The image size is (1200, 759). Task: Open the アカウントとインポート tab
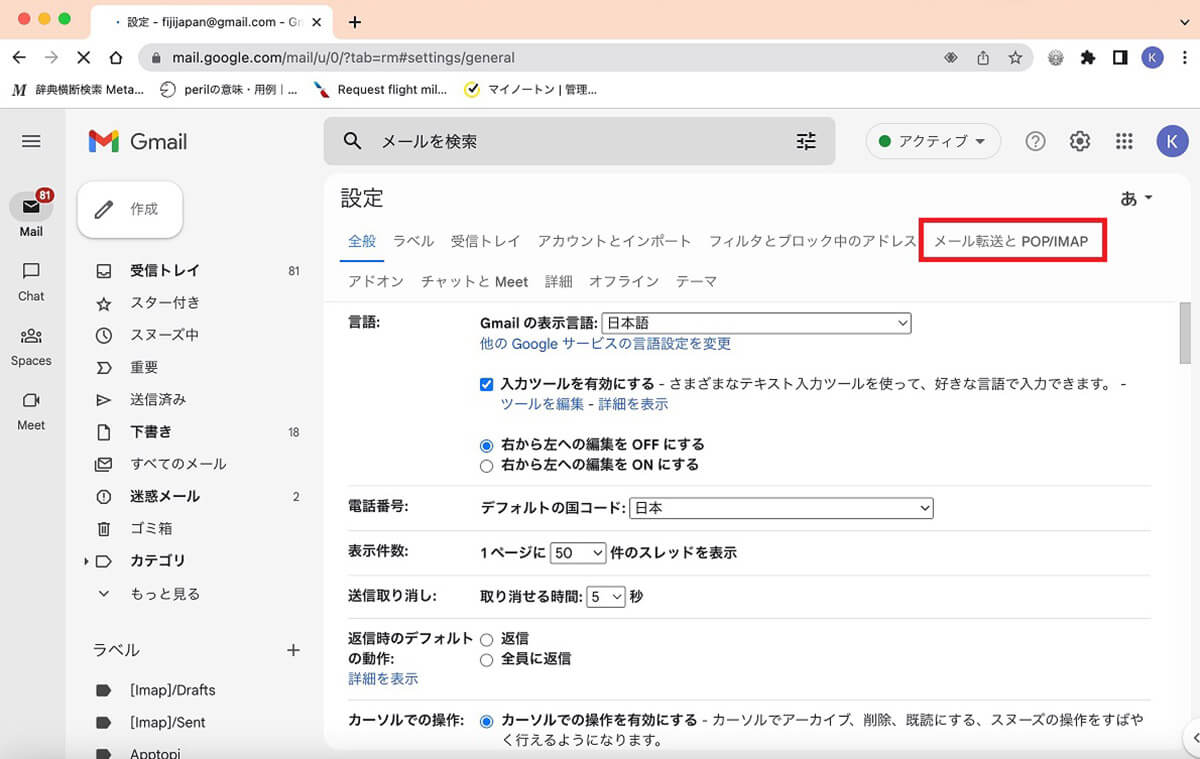(614, 241)
